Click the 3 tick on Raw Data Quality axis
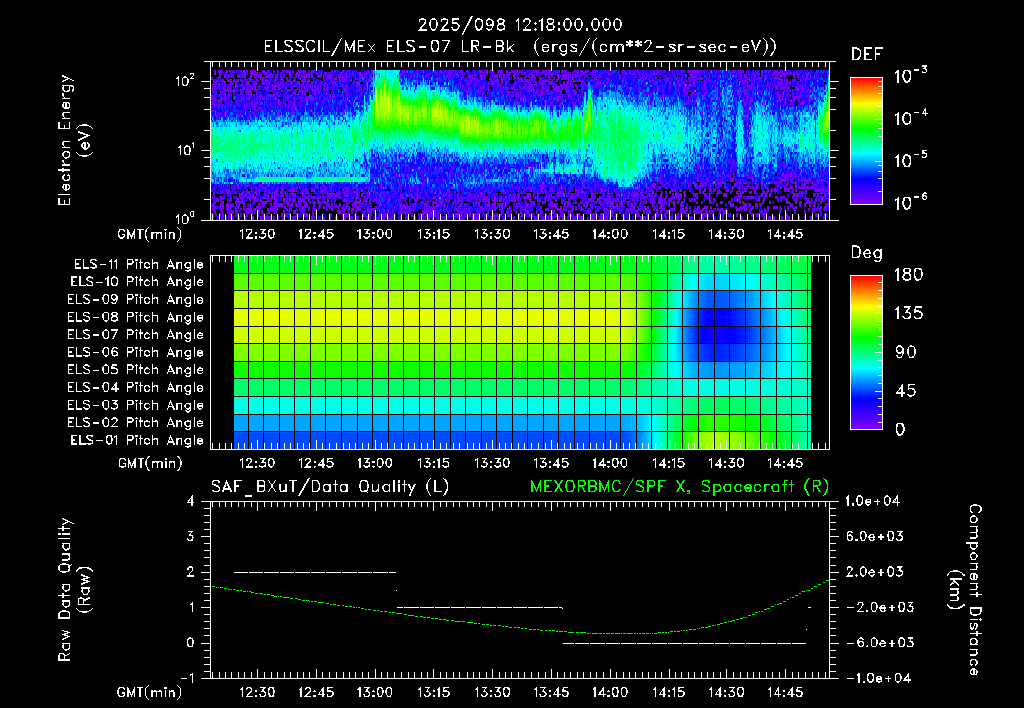The image size is (1024, 708). tap(190, 536)
